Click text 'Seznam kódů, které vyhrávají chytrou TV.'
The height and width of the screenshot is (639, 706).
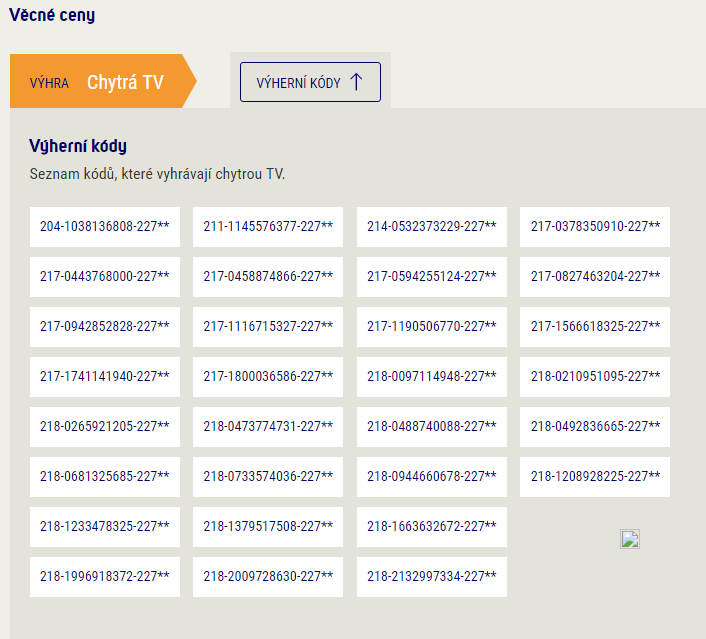157,174
